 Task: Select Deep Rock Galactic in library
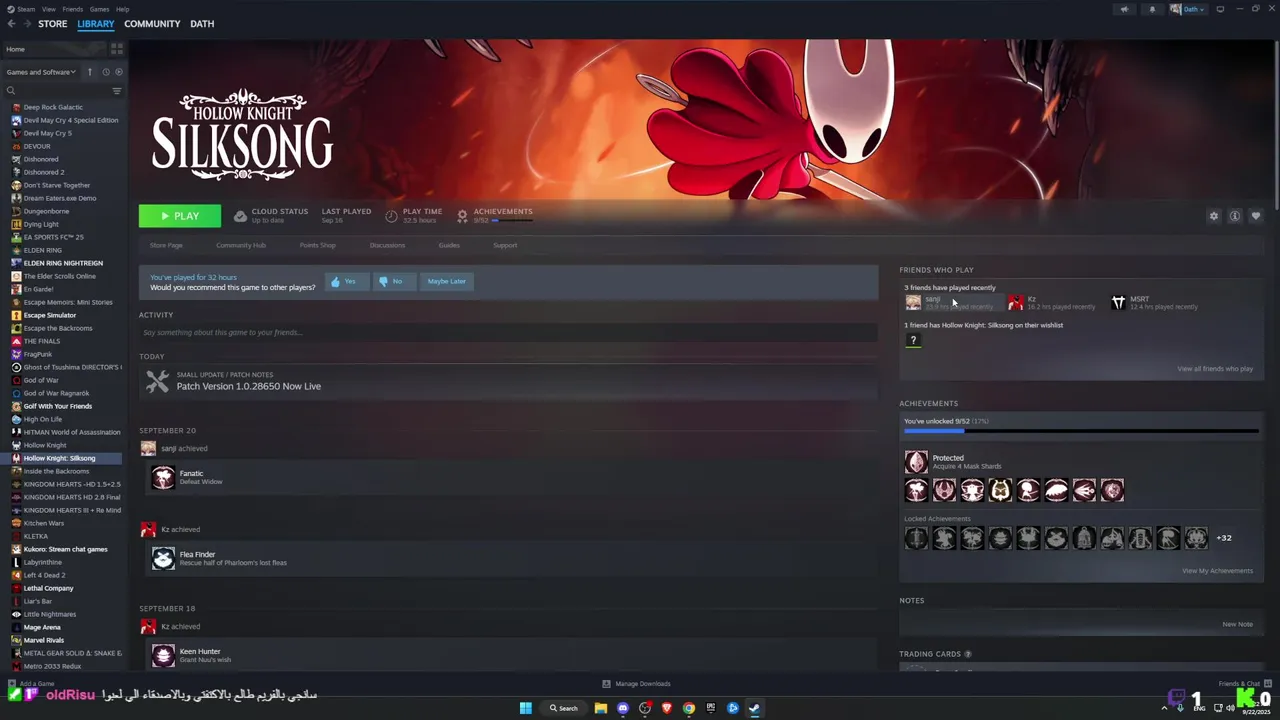click(53, 107)
